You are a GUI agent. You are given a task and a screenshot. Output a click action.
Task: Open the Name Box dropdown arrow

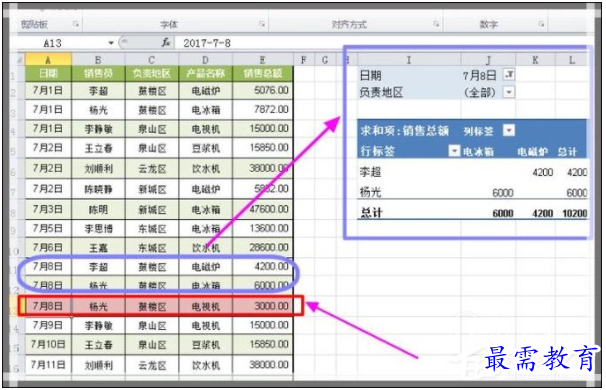[111, 43]
